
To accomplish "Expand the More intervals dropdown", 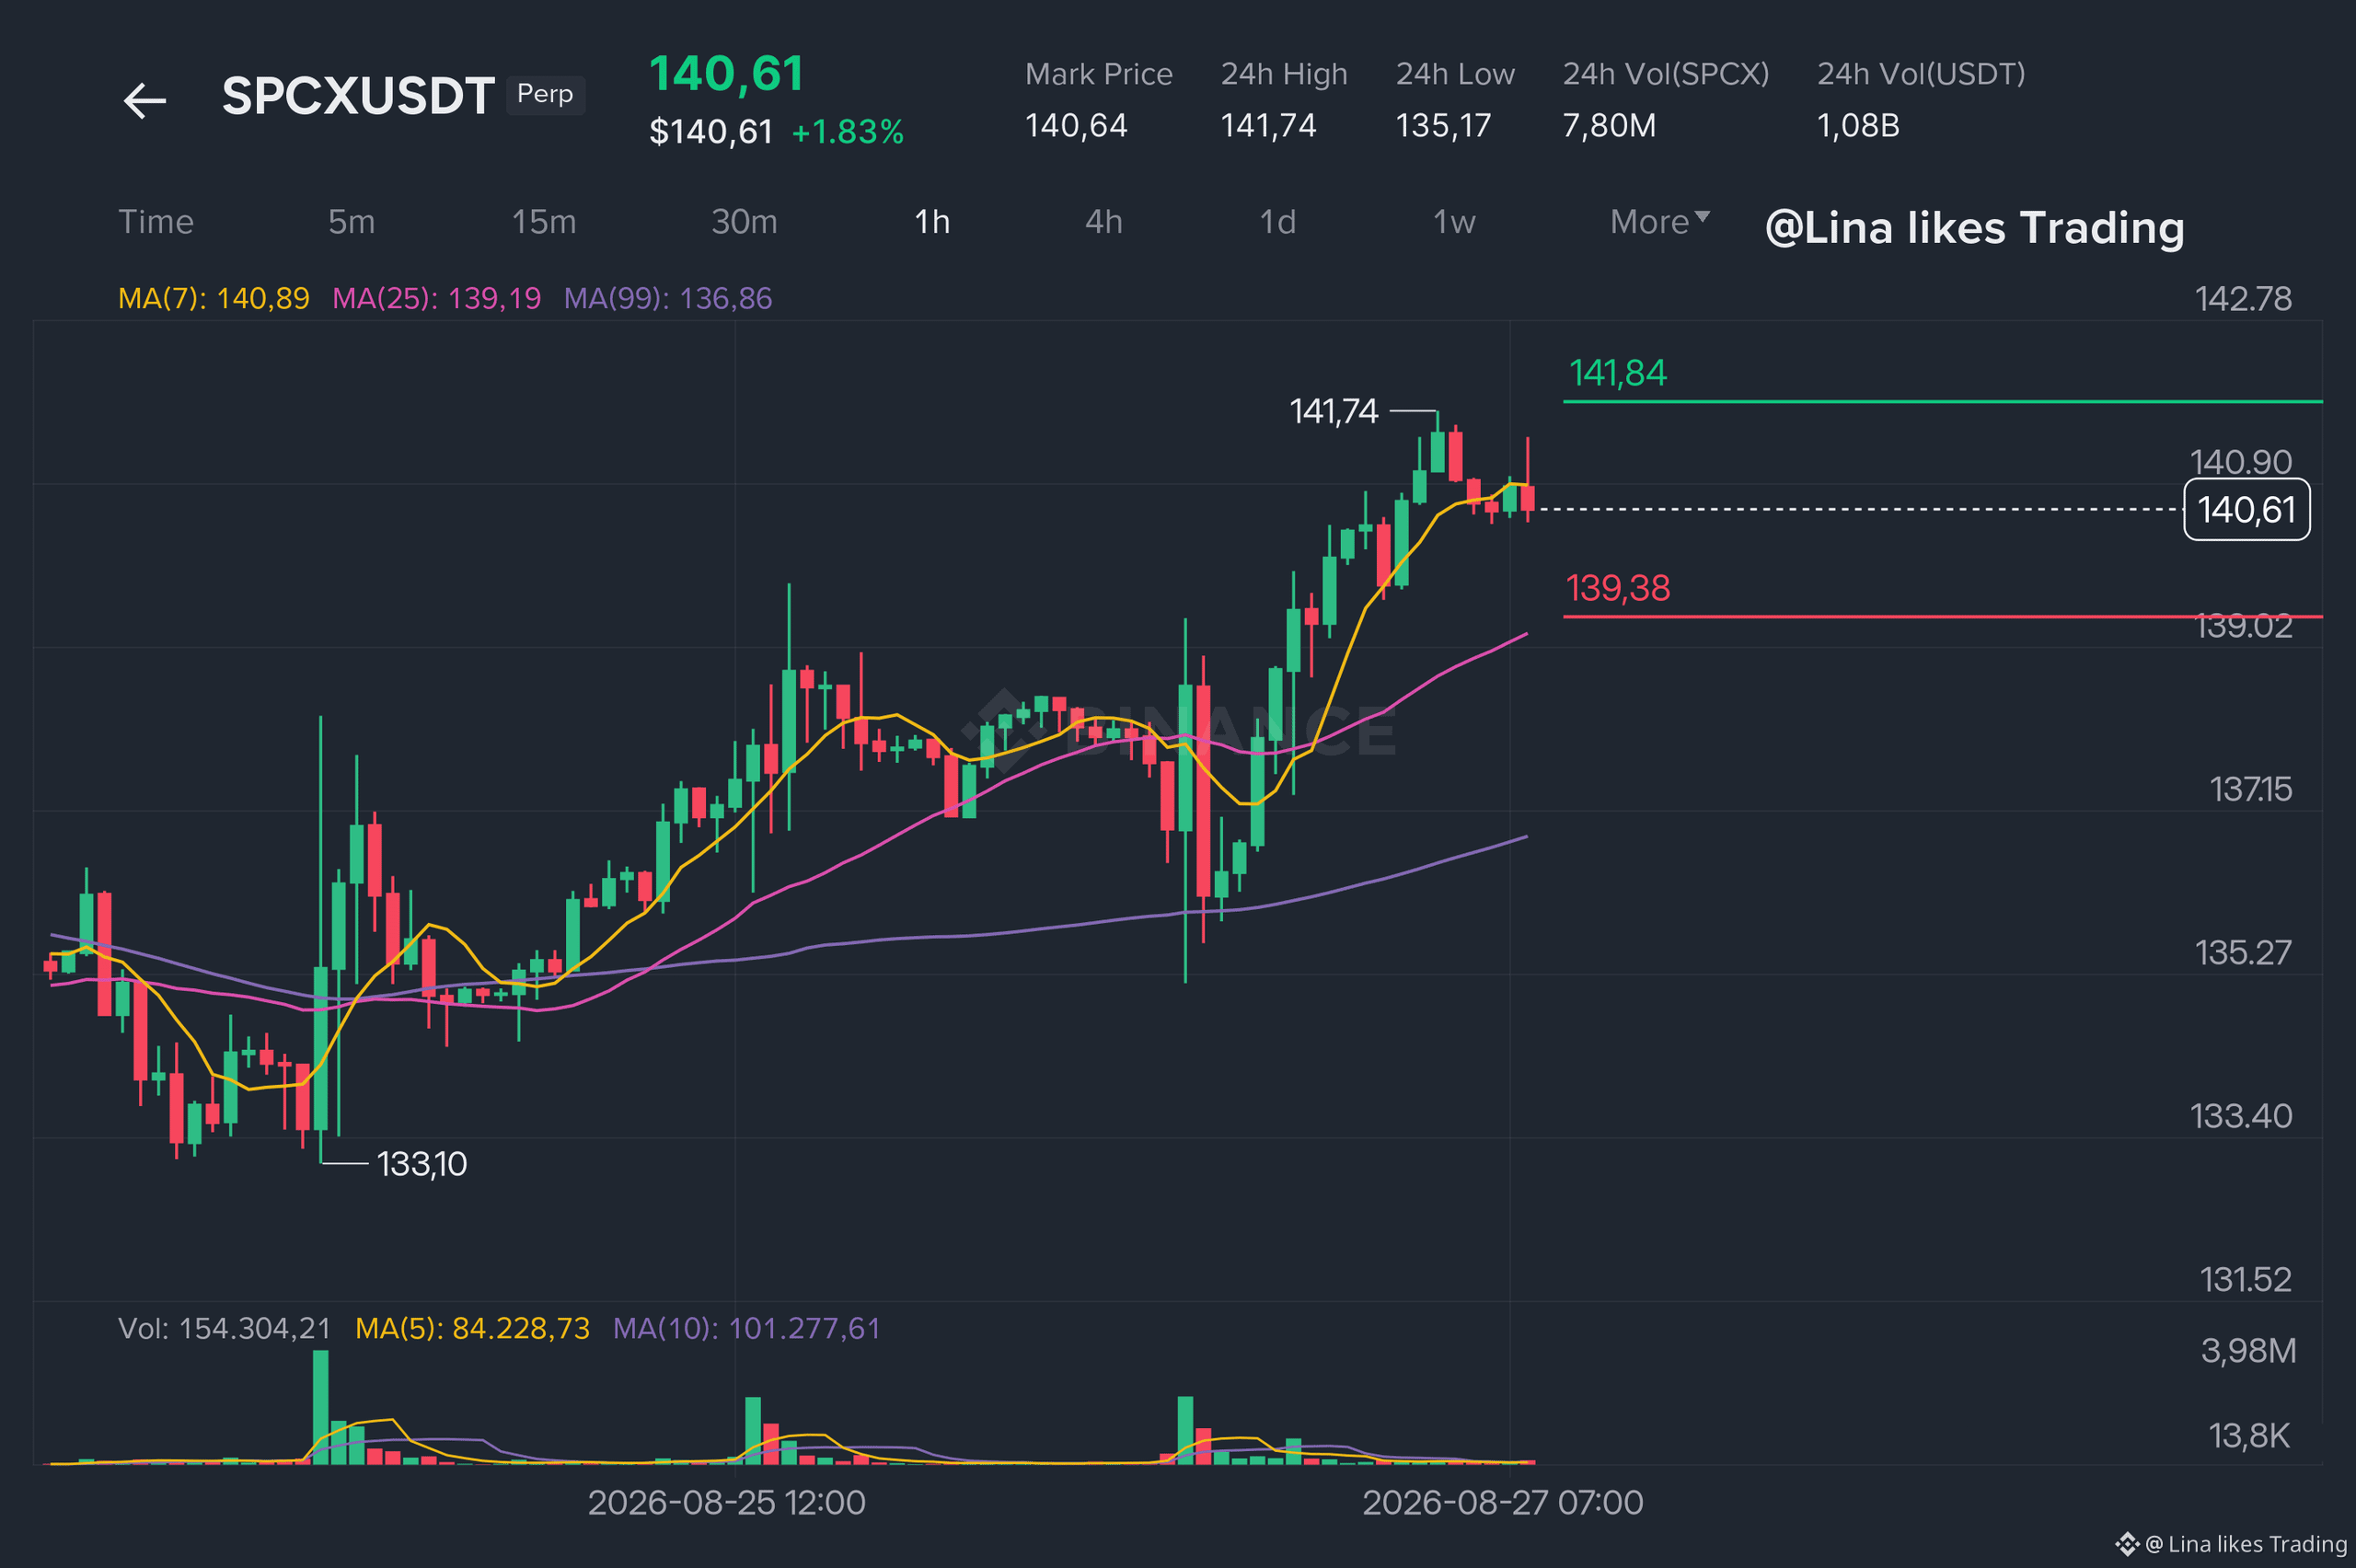I will click(x=1660, y=222).
